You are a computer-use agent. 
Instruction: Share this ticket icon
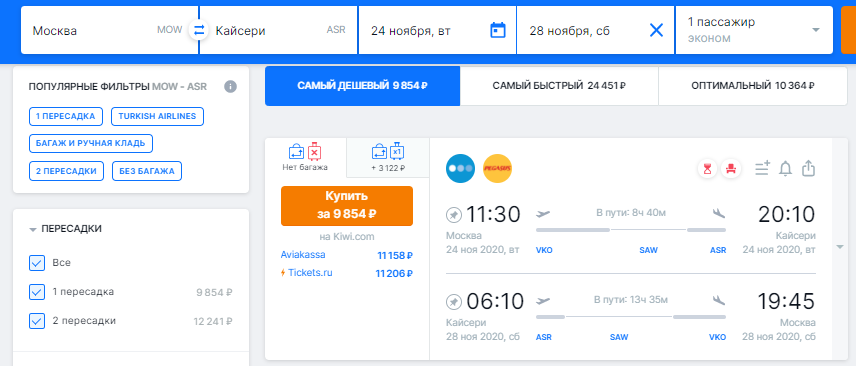(808, 168)
